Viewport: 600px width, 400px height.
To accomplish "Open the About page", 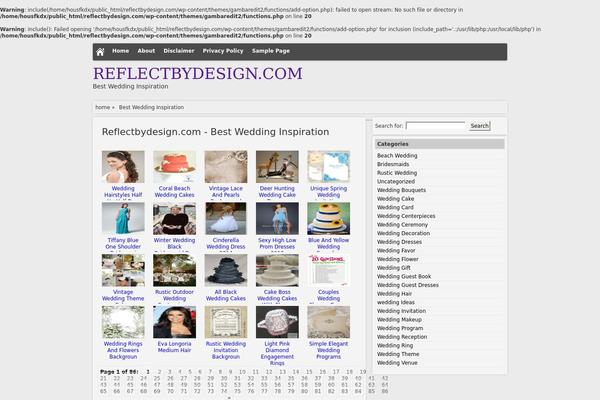I will click(x=146, y=51).
